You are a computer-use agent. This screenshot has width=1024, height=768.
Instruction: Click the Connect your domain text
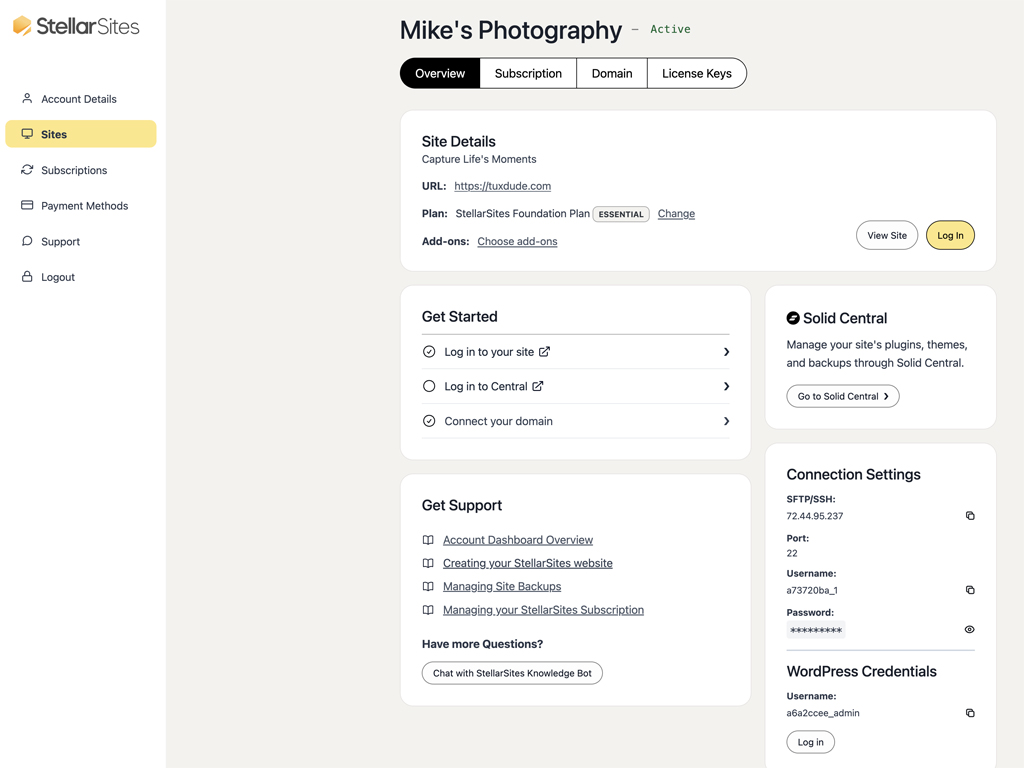[x=498, y=421]
